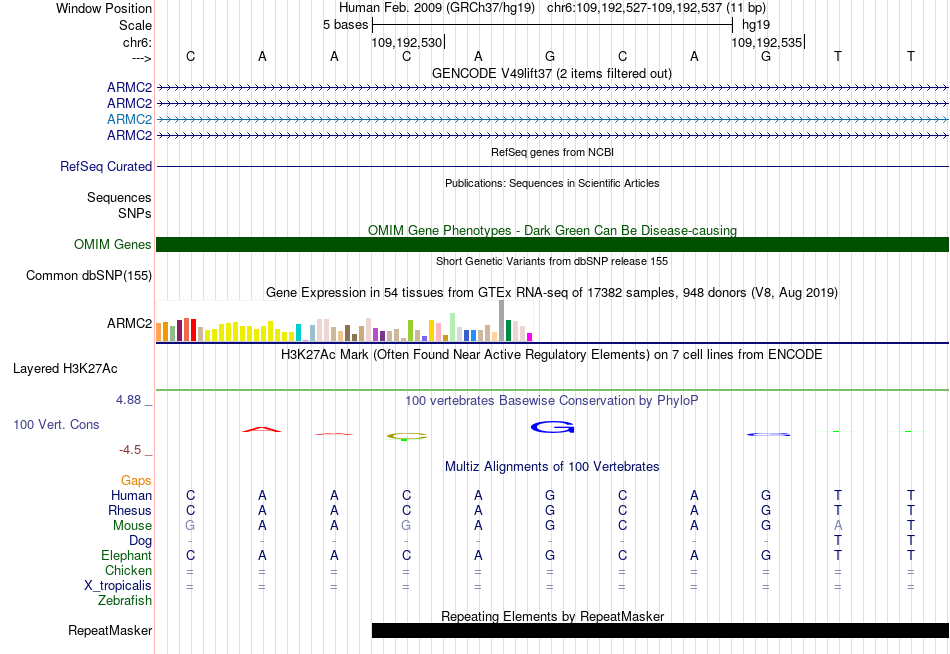This screenshot has width=950, height=654.
Task: Open Publications Sequences in Scientific Articles title
Action: [552, 183]
